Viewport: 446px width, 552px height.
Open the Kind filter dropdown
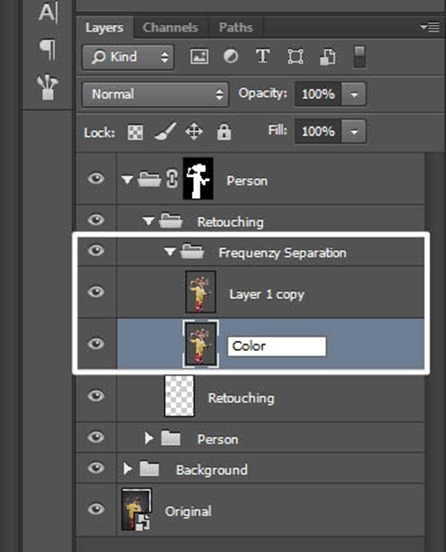point(128,57)
